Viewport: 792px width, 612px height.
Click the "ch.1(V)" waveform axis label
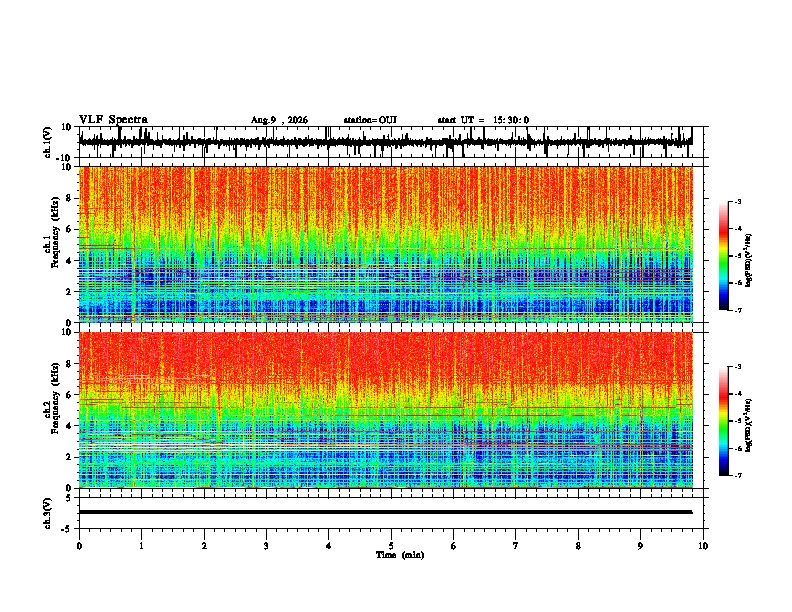[x=48, y=142]
